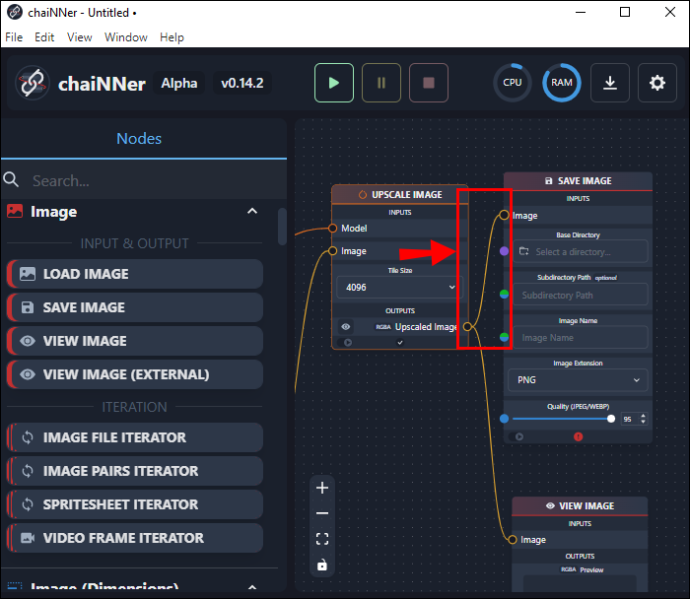Select the LOAD IMAGE node button
This screenshot has height=599, width=690.
tap(135, 274)
